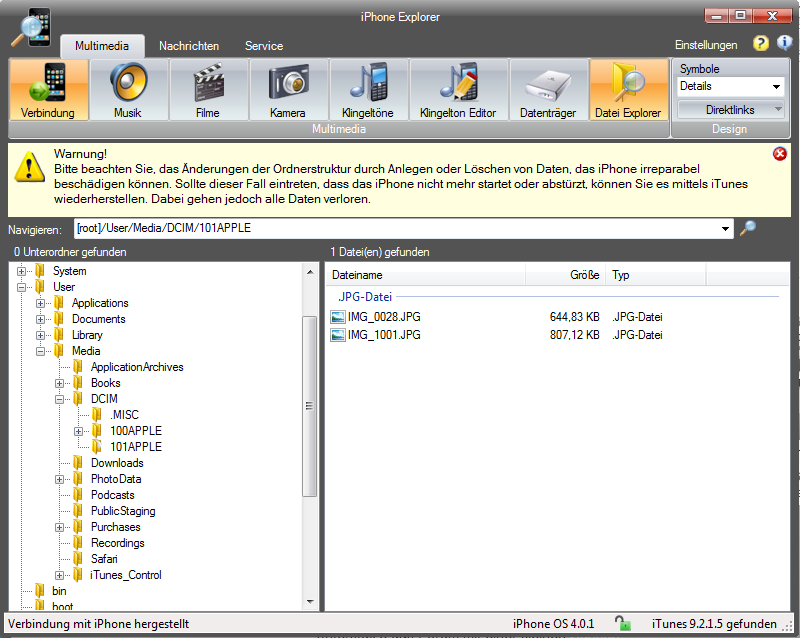800x638 pixels.
Task: Click the search magnifier beside the path
Action: 748,228
